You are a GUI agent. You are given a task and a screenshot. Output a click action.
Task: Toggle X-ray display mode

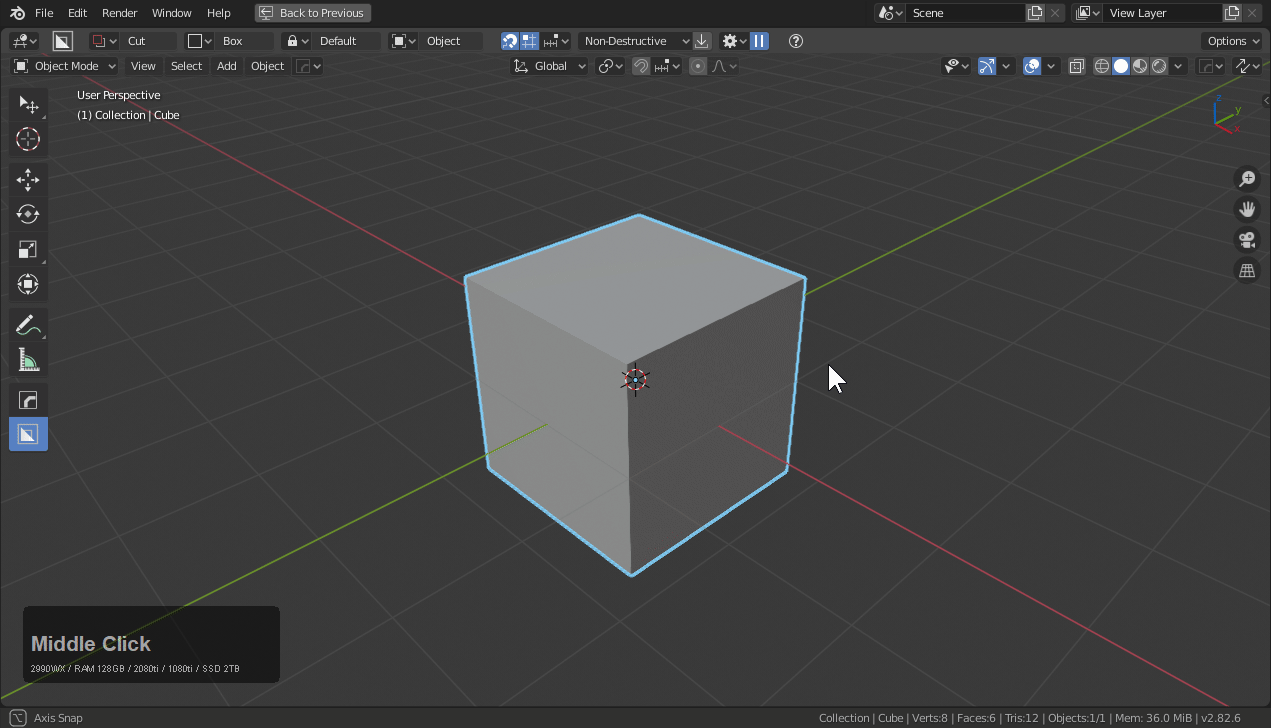pos(1076,66)
